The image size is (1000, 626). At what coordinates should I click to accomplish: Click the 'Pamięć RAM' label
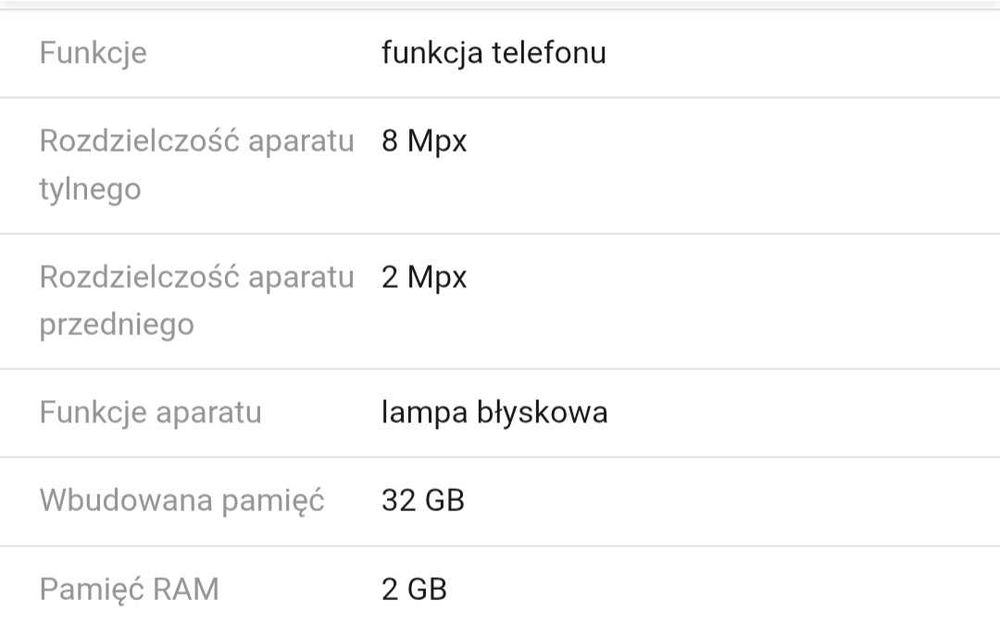129,589
